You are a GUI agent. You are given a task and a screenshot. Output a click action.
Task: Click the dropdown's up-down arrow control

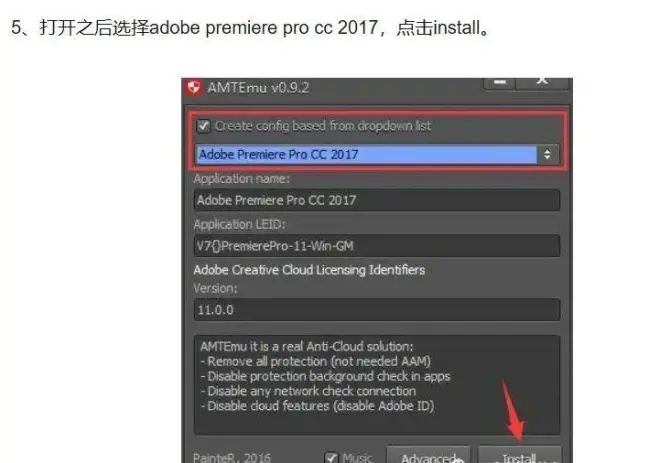(x=547, y=154)
